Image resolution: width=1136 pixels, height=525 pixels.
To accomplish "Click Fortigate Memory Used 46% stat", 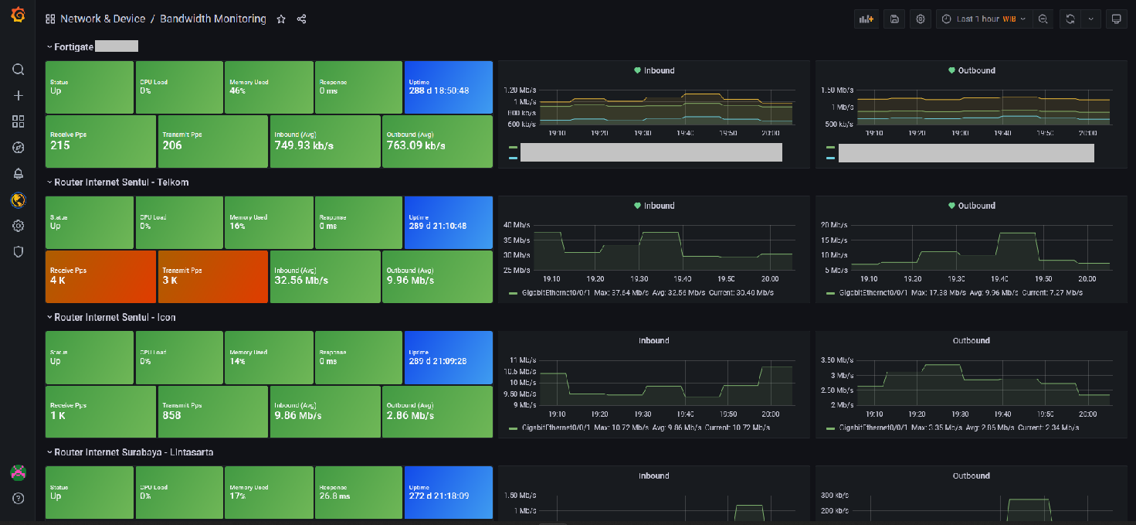I will [x=269, y=87].
